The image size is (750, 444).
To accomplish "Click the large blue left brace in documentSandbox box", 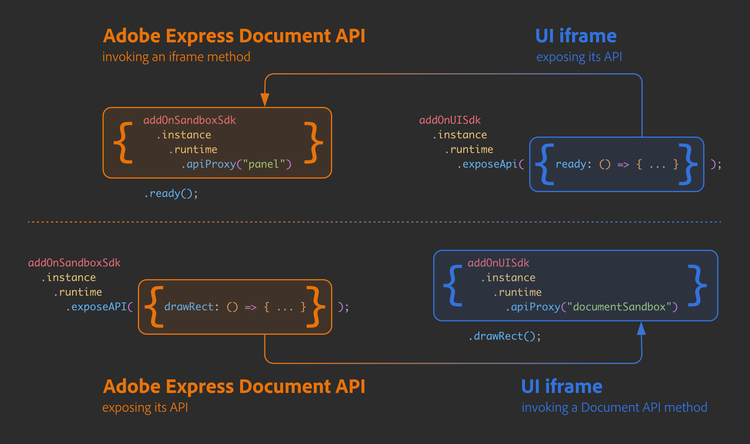I will [454, 284].
